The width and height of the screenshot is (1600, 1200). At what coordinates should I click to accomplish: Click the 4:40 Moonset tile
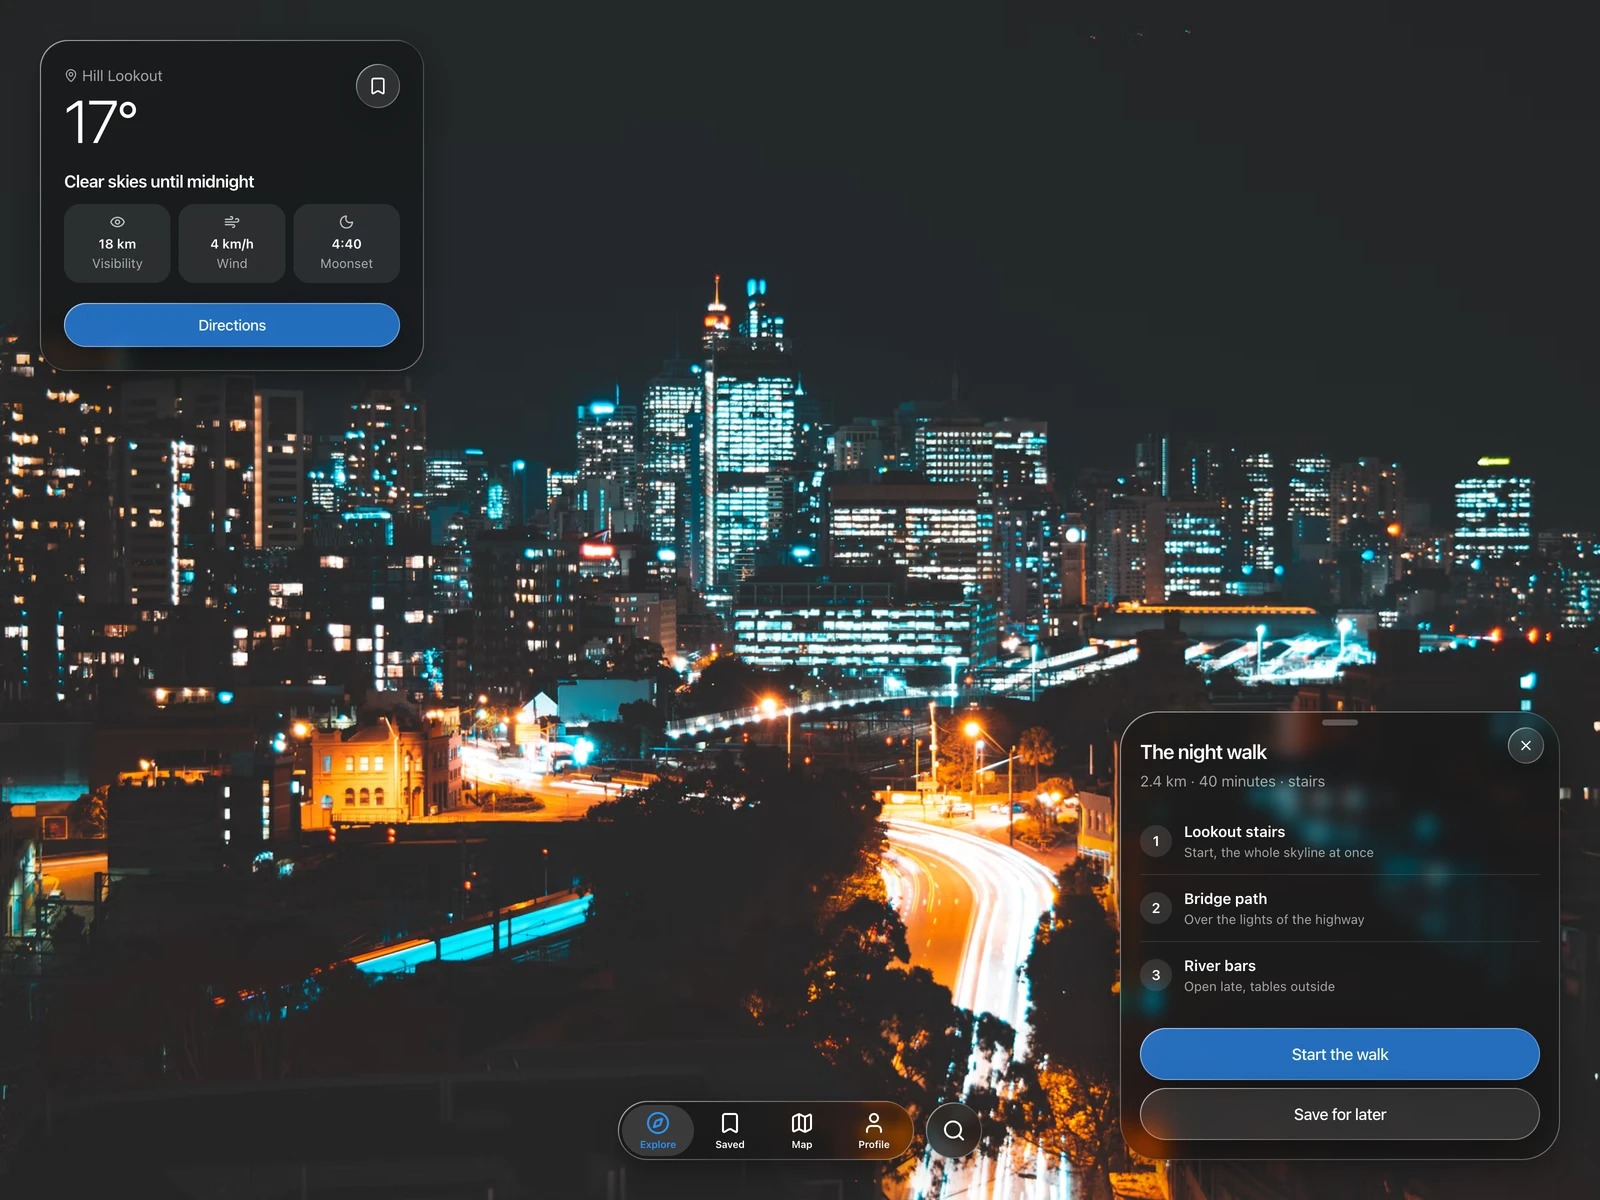(x=346, y=243)
